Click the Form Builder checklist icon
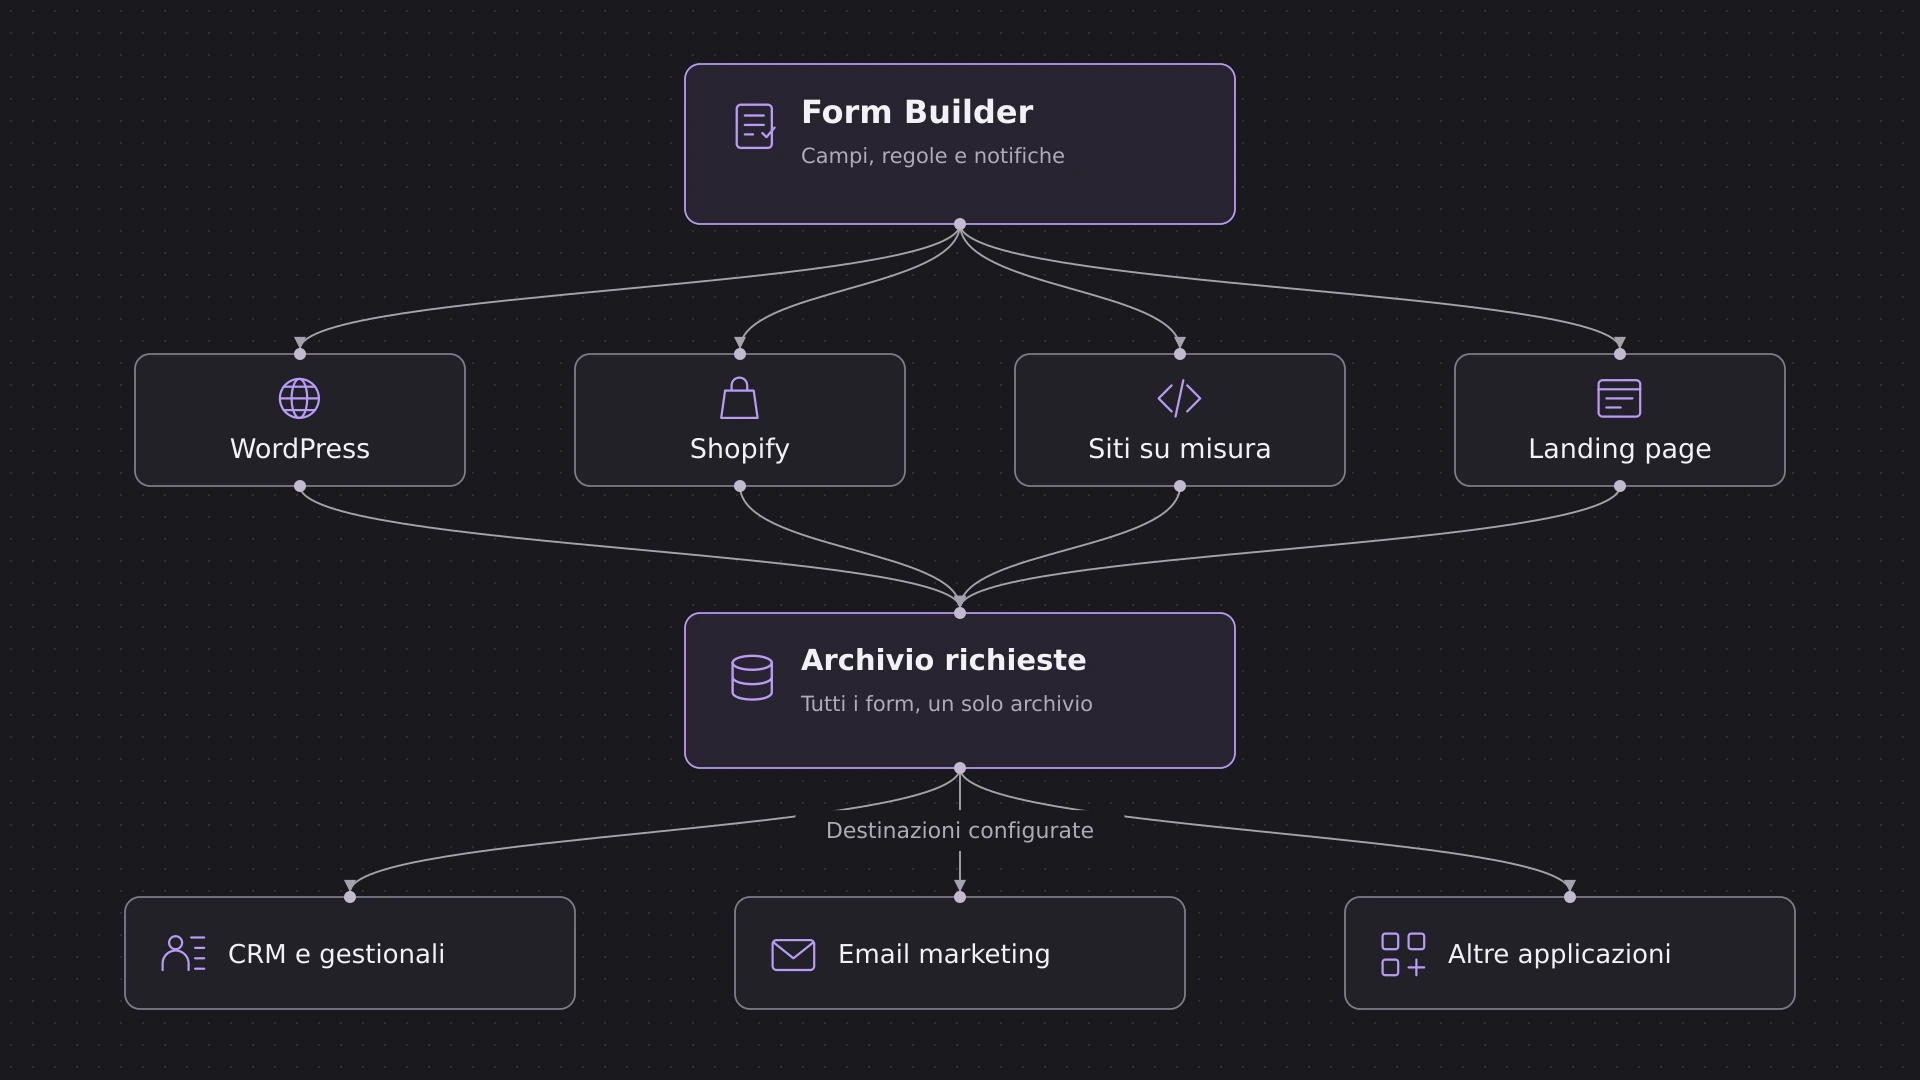The height and width of the screenshot is (1080, 1920). pos(754,126)
